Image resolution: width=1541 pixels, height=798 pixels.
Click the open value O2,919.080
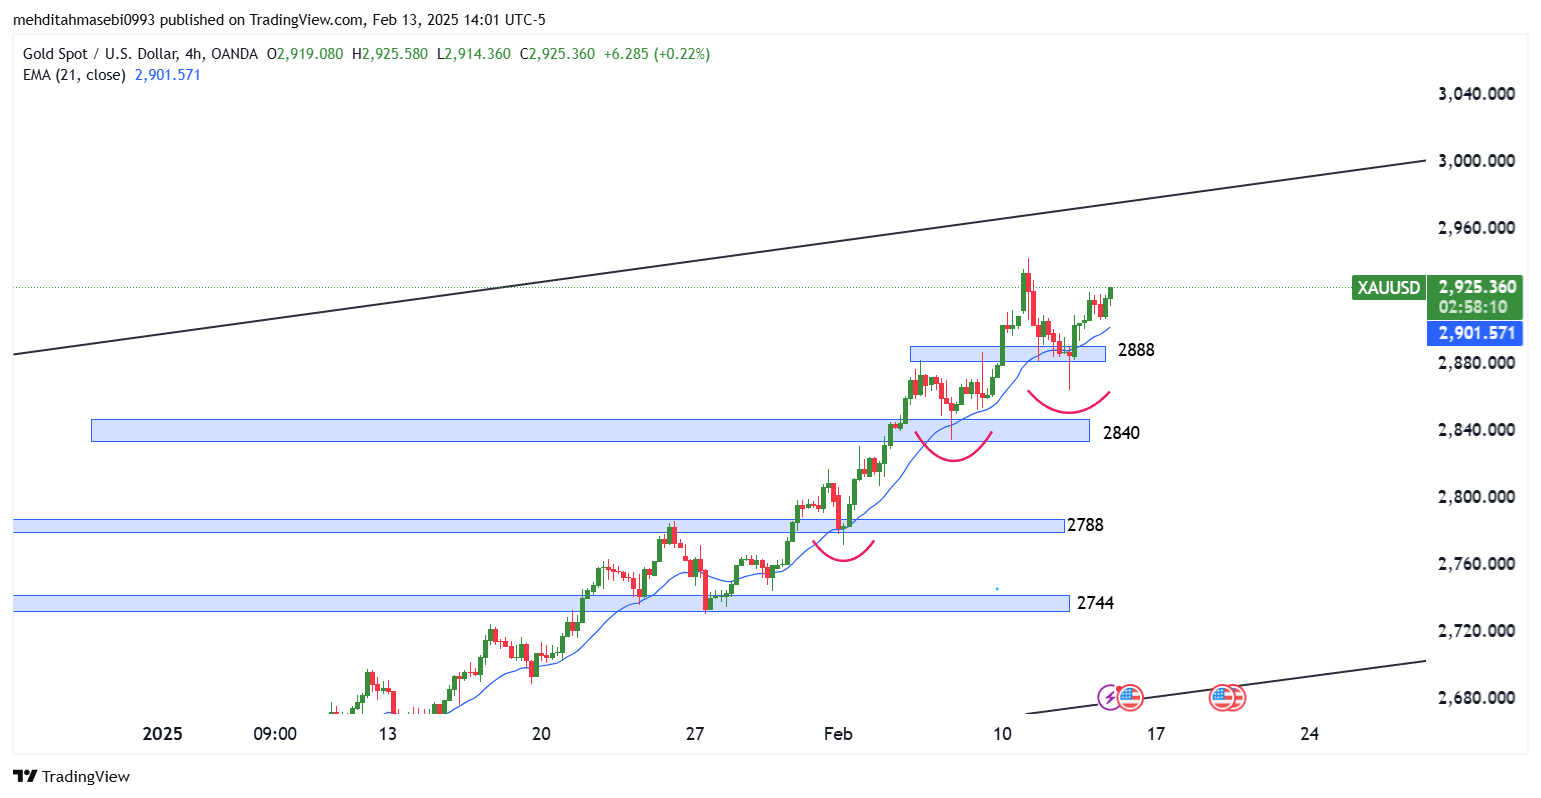click(x=305, y=54)
